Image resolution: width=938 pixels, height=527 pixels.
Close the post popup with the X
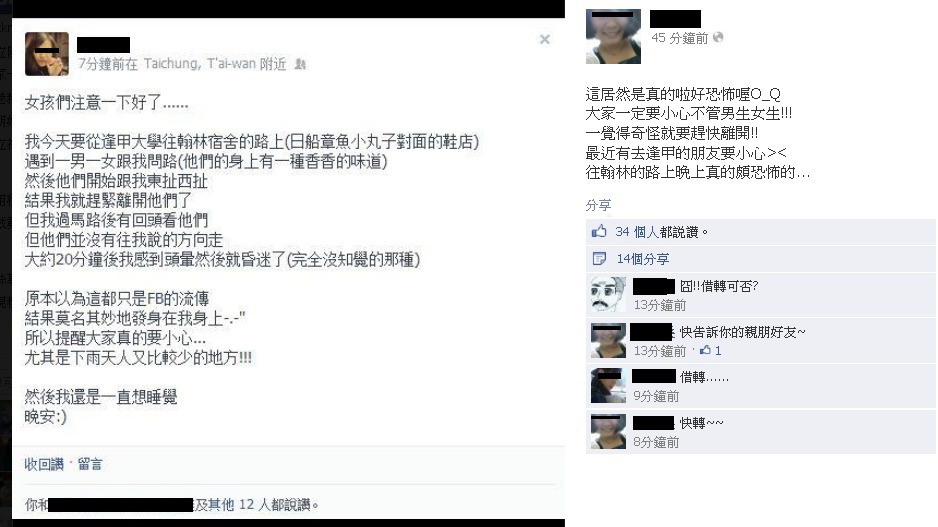tap(544, 39)
